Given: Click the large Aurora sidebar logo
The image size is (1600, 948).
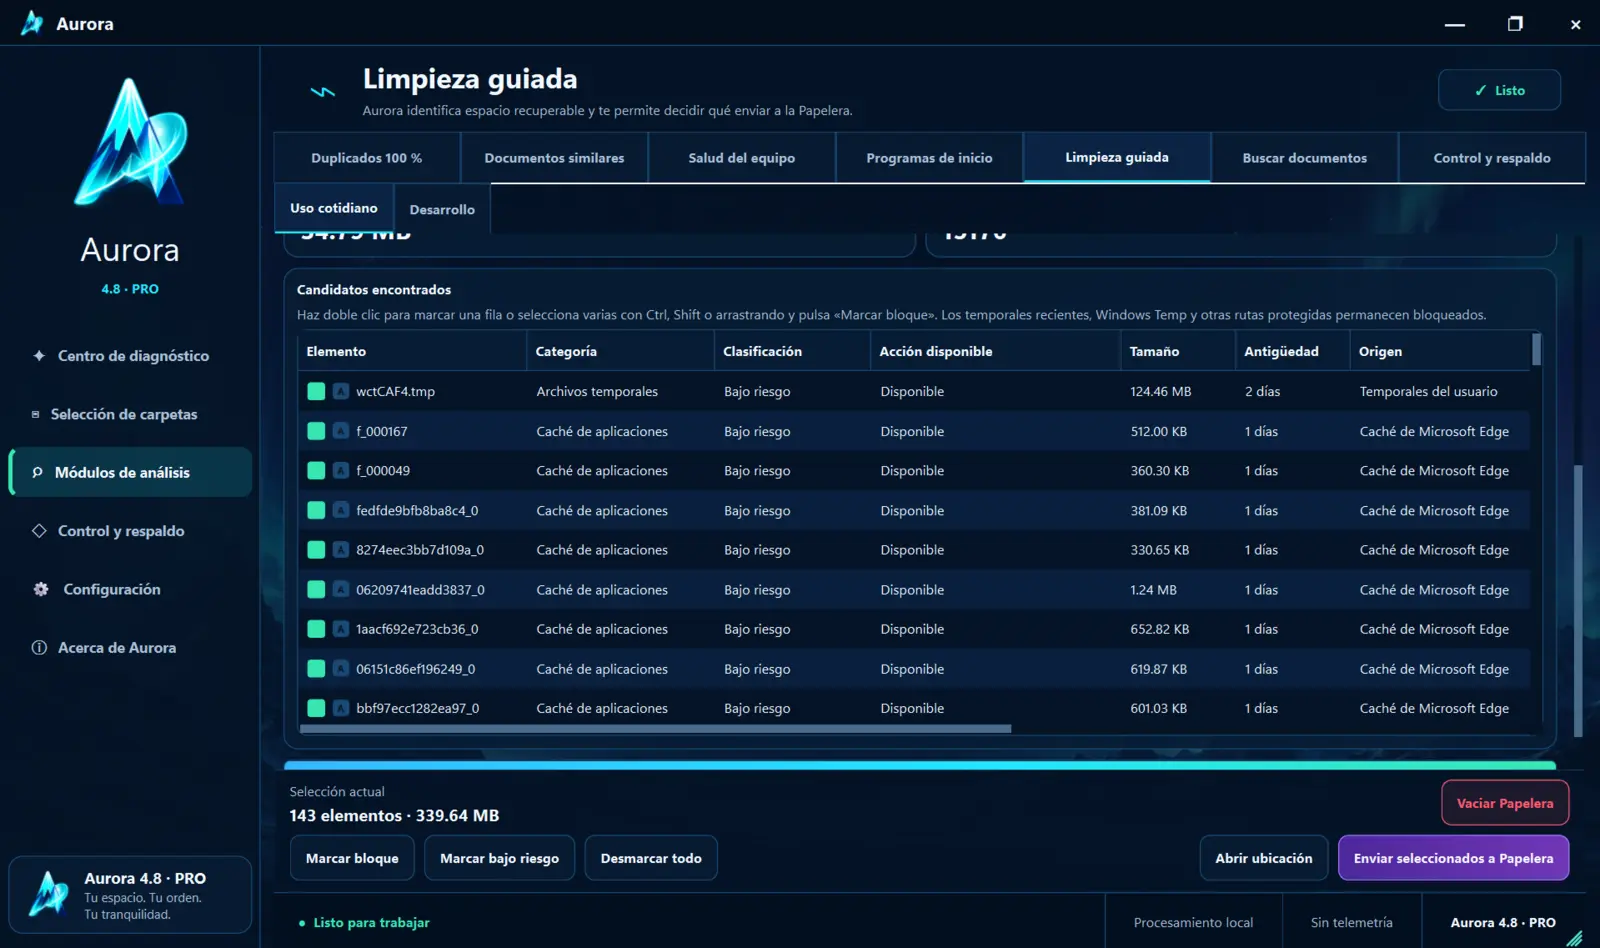Looking at the screenshot, I should 130,142.
